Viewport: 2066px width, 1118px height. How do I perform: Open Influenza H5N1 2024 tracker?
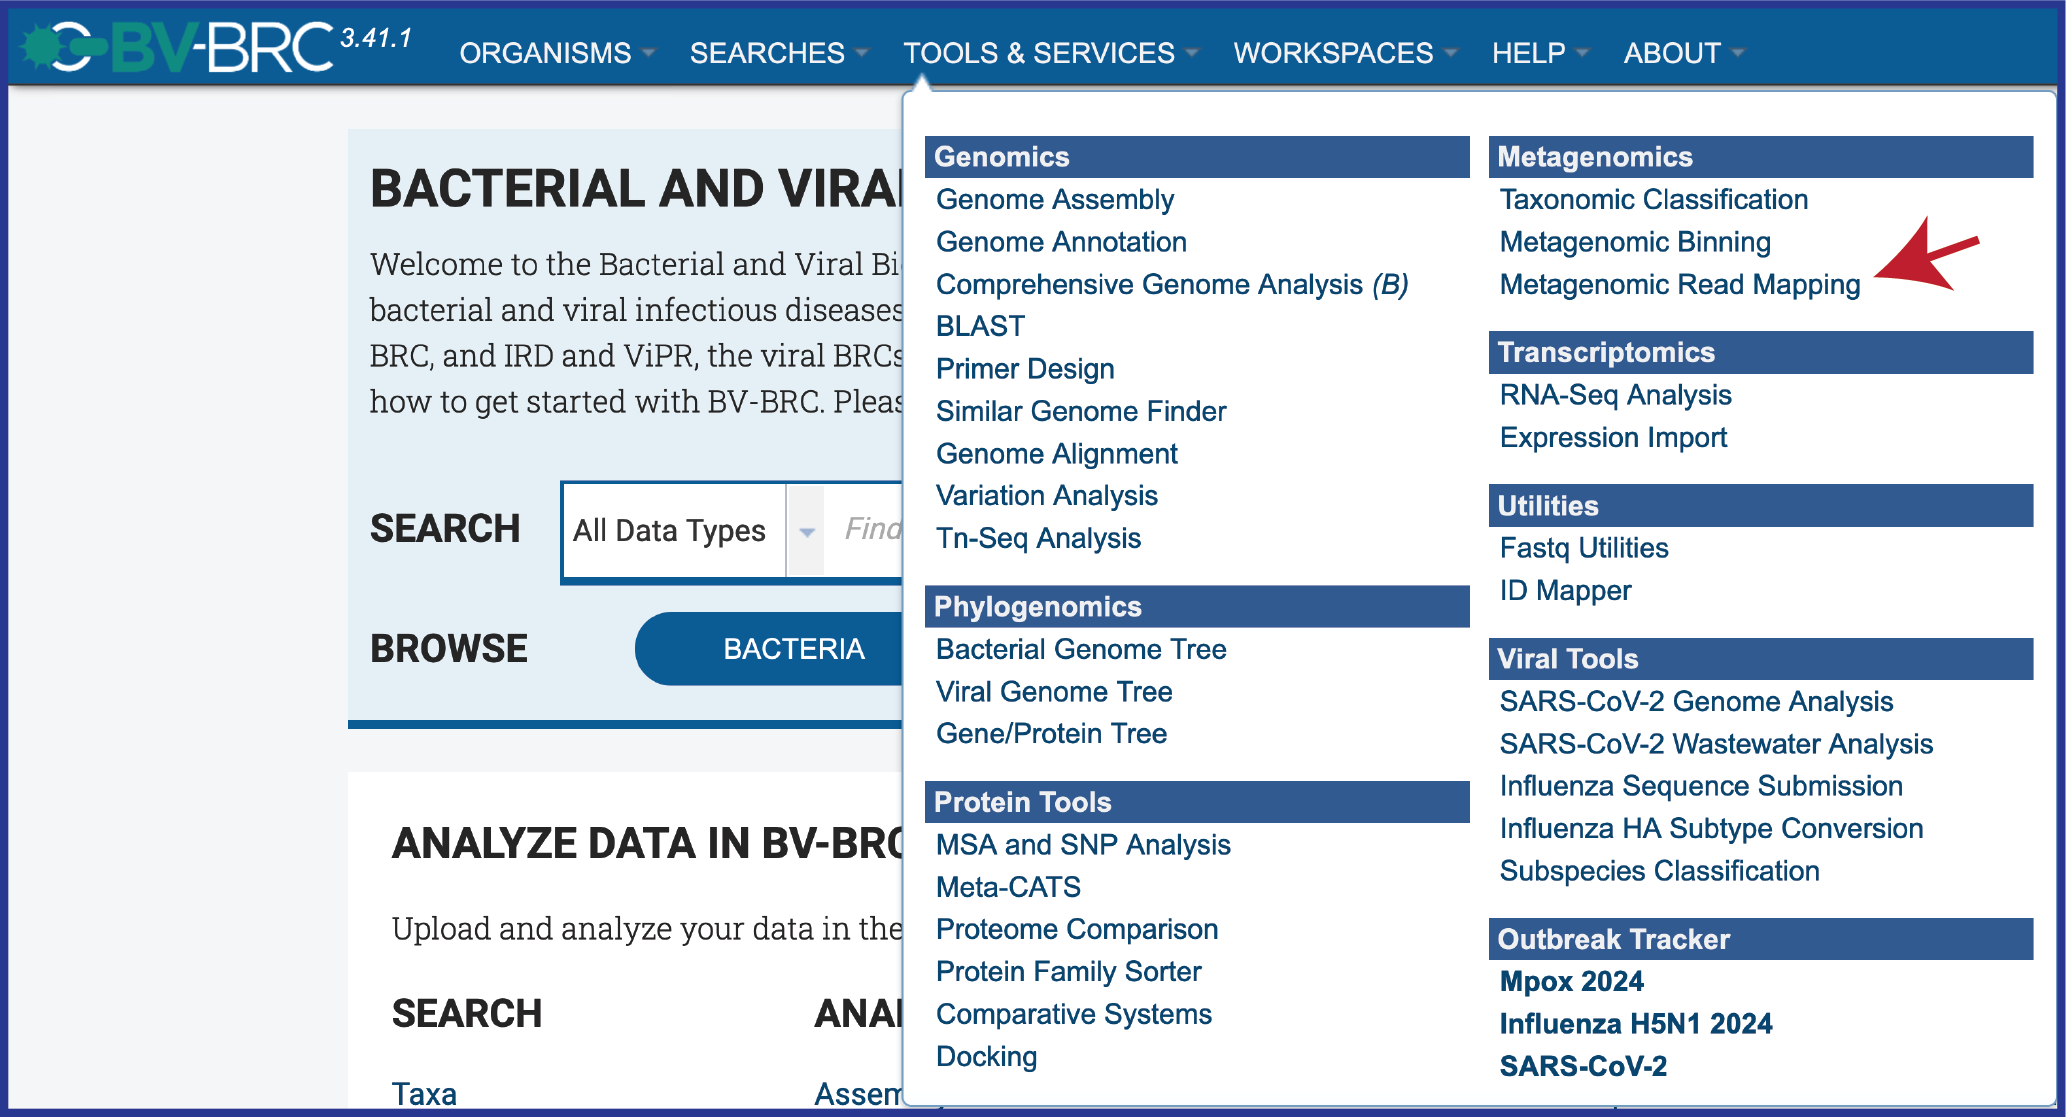[1635, 1024]
